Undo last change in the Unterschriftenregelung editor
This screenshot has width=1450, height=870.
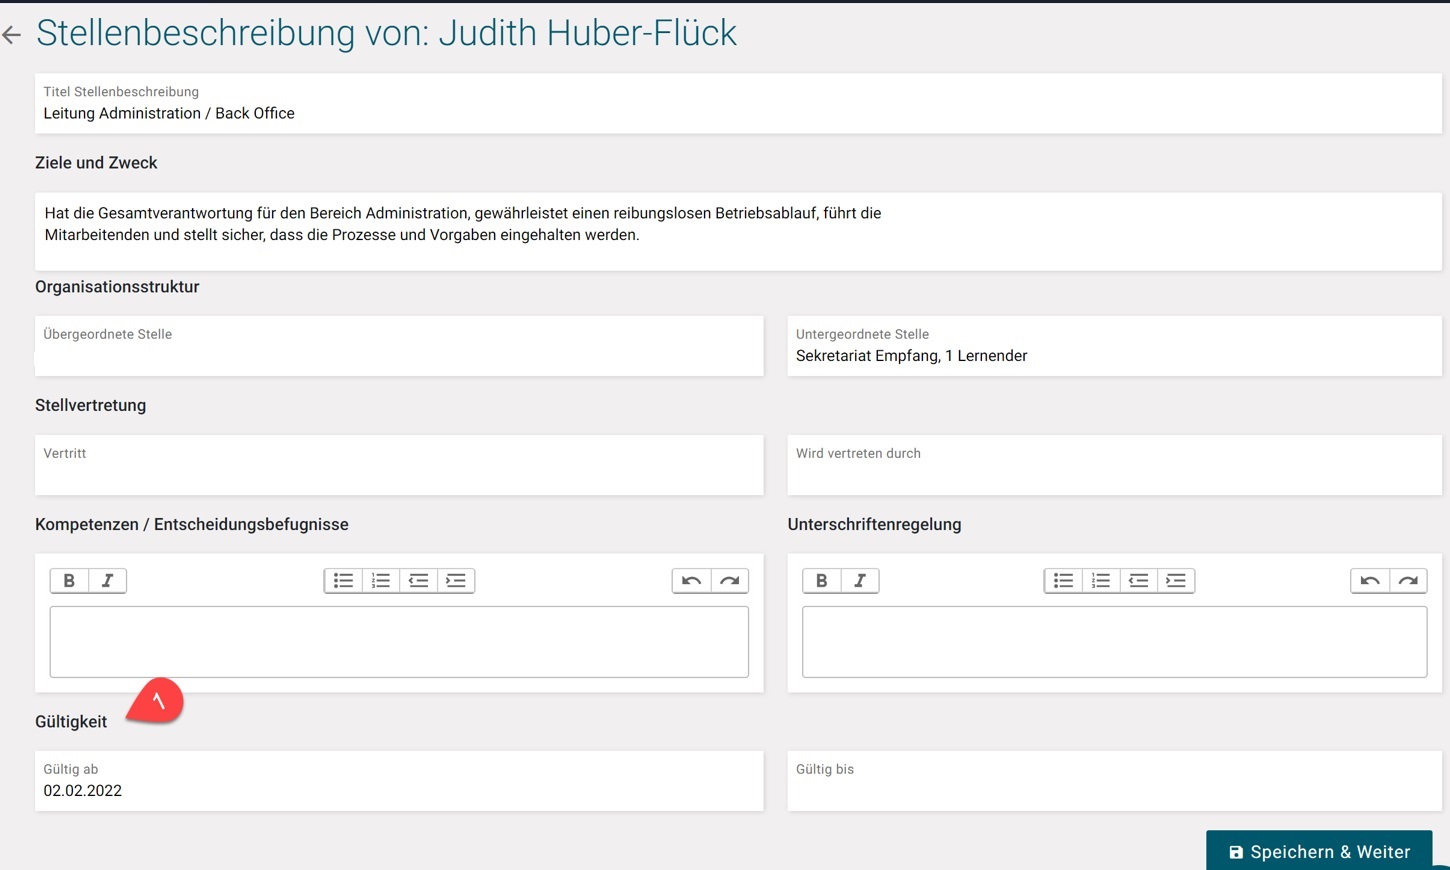coord(1370,581)
